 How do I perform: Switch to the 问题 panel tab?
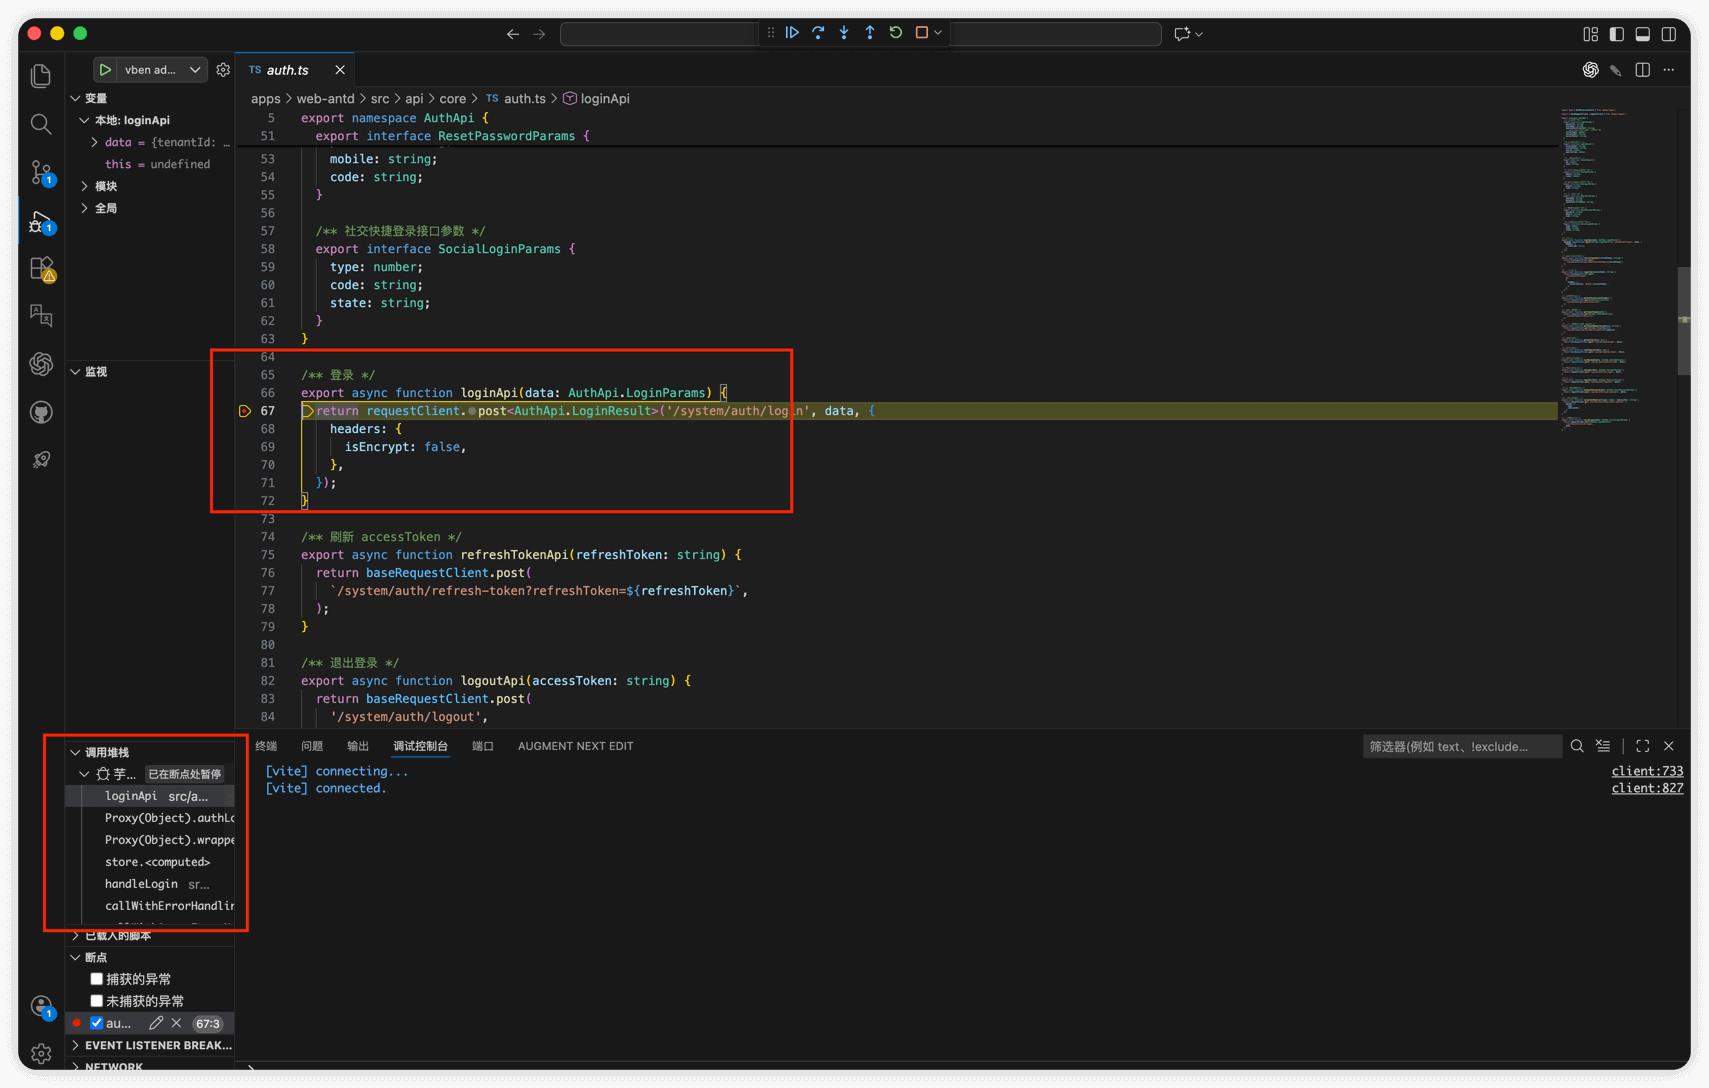tap(312, 746)
